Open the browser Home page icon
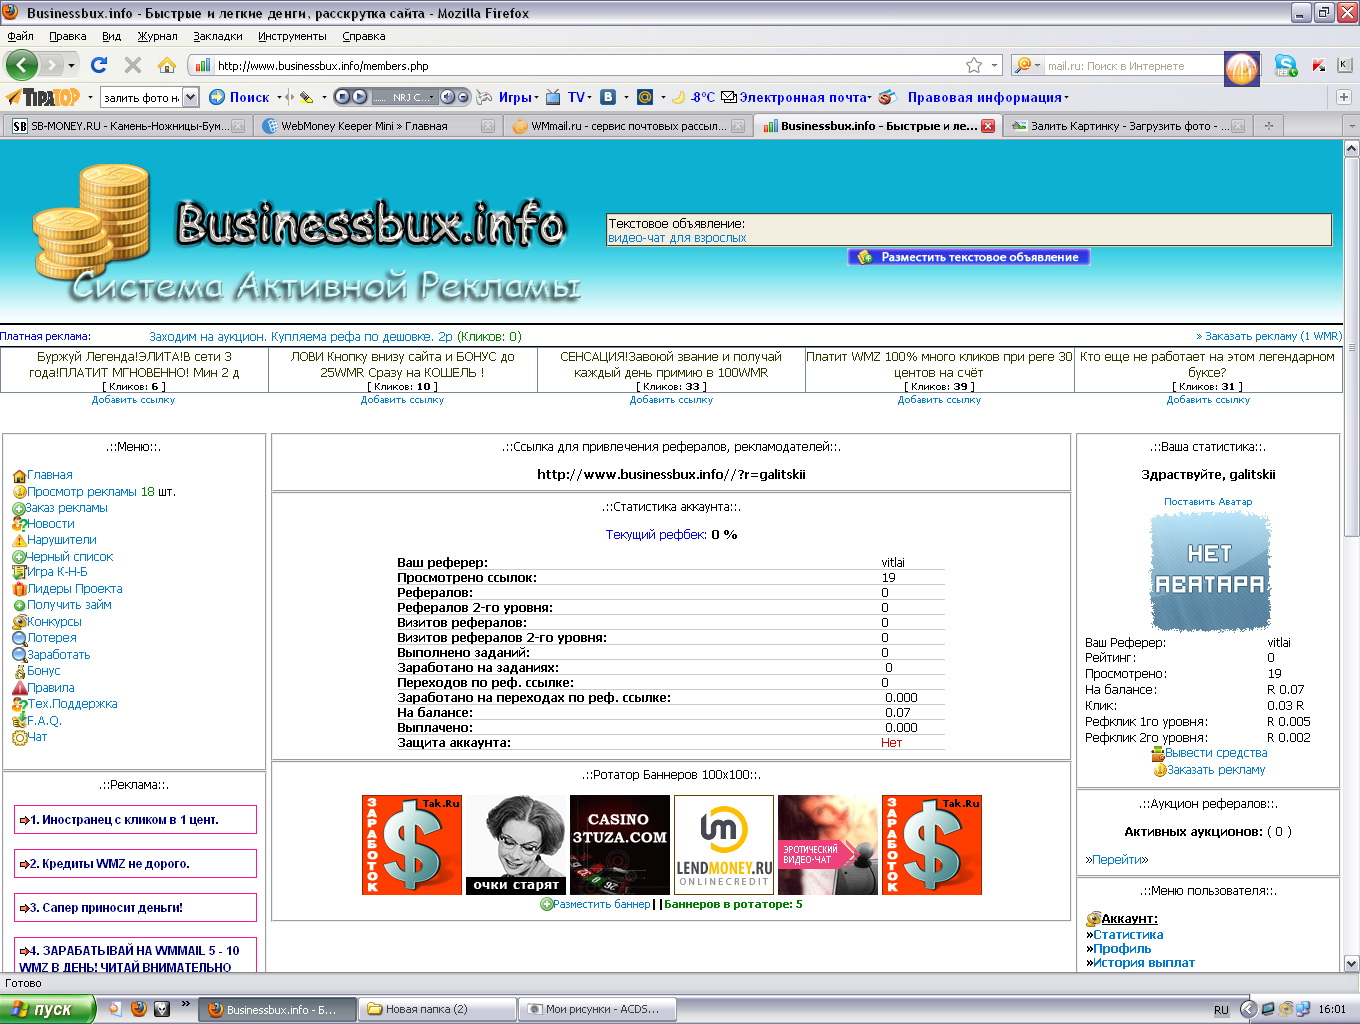 click(x=167, y=65)
